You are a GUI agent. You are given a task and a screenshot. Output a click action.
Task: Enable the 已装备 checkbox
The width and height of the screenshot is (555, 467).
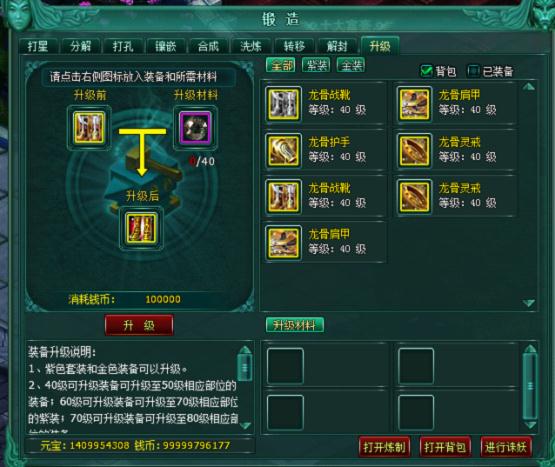coord(474,71)
